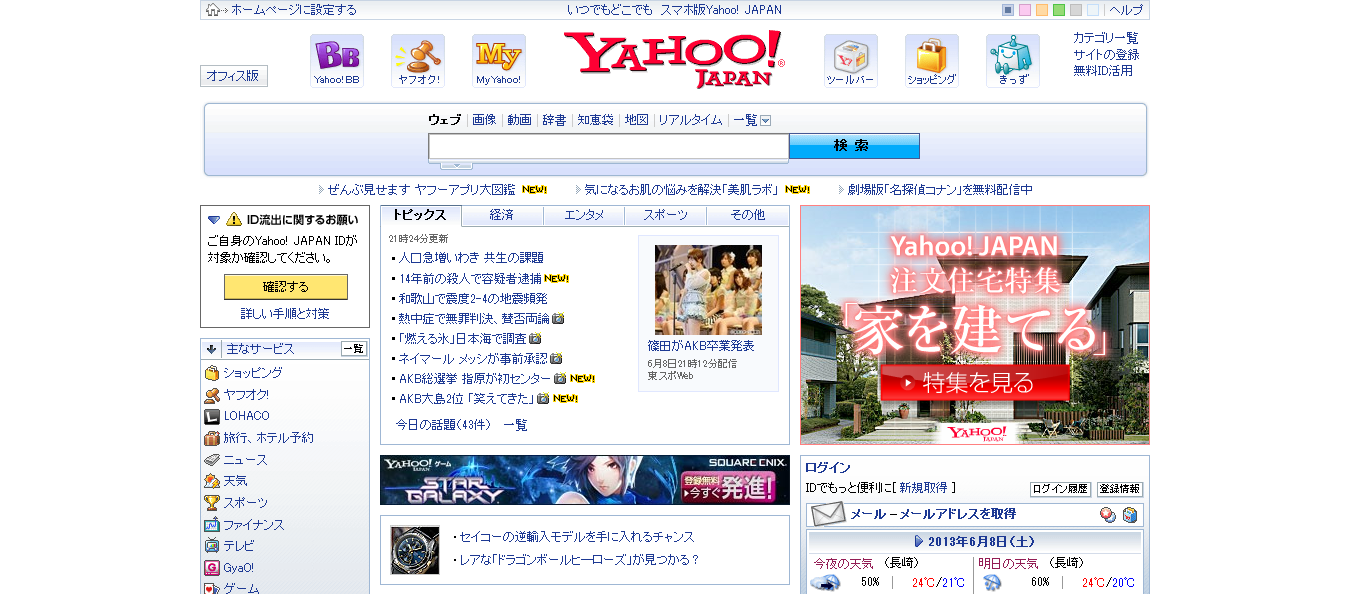The width and height of the screenshot is (1349, 594).
Task: Open the 人口急増いわき 共生の課題 headline
Action: pos(471,258)
